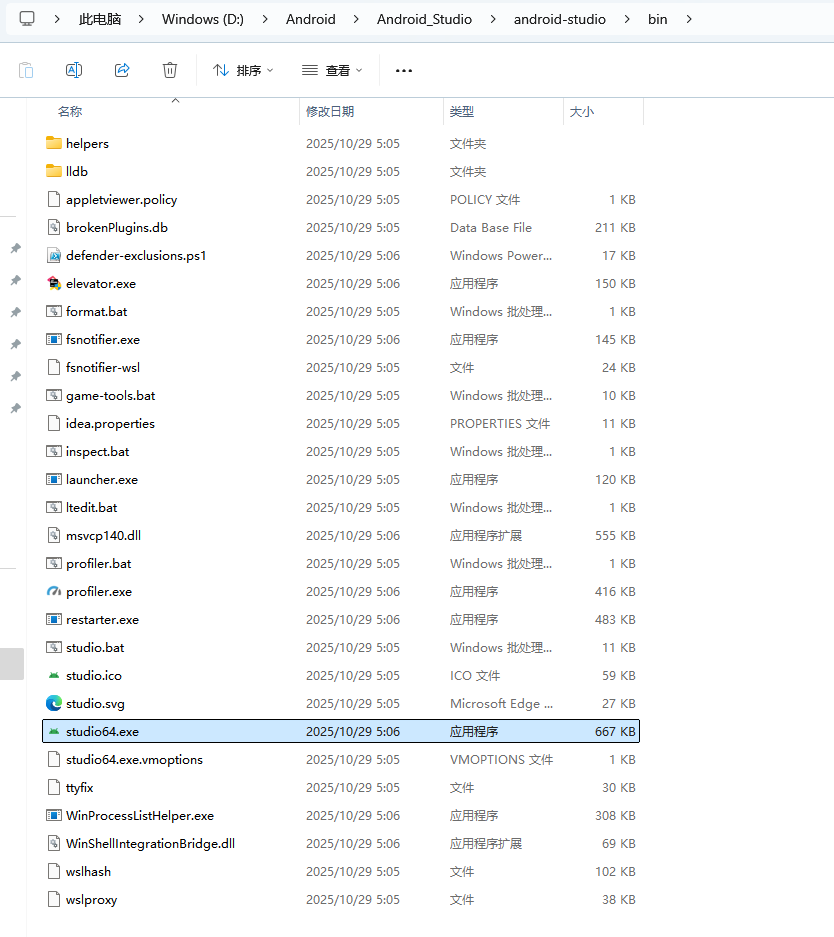Viewport: 834px width, 937px height.
Task: Select file name wslhash
Action: point(88,871)
